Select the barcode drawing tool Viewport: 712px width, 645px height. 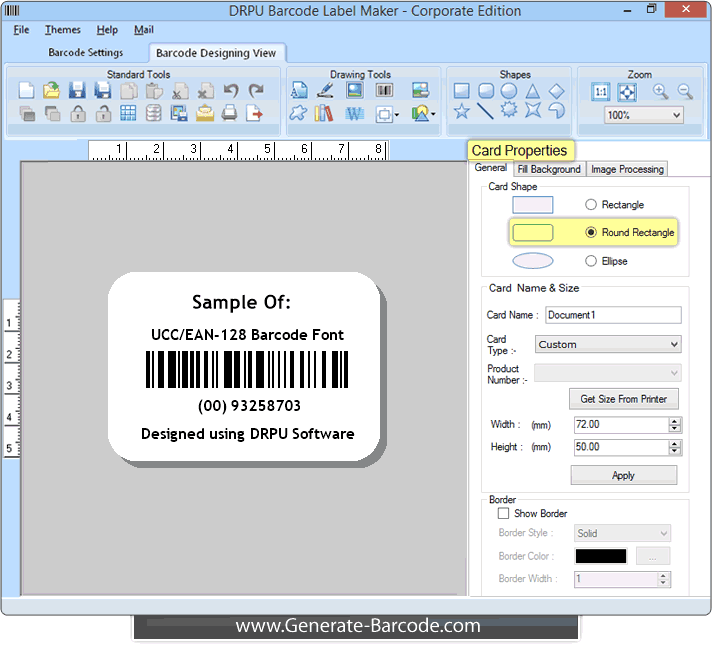pos(384,91)
